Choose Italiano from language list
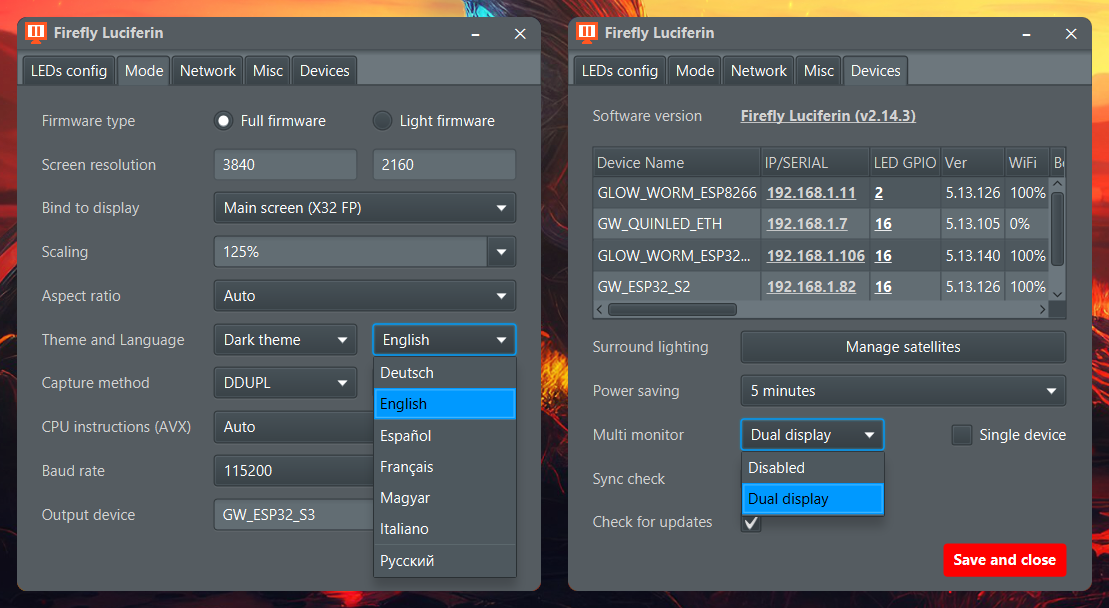 tap(444, 529)
